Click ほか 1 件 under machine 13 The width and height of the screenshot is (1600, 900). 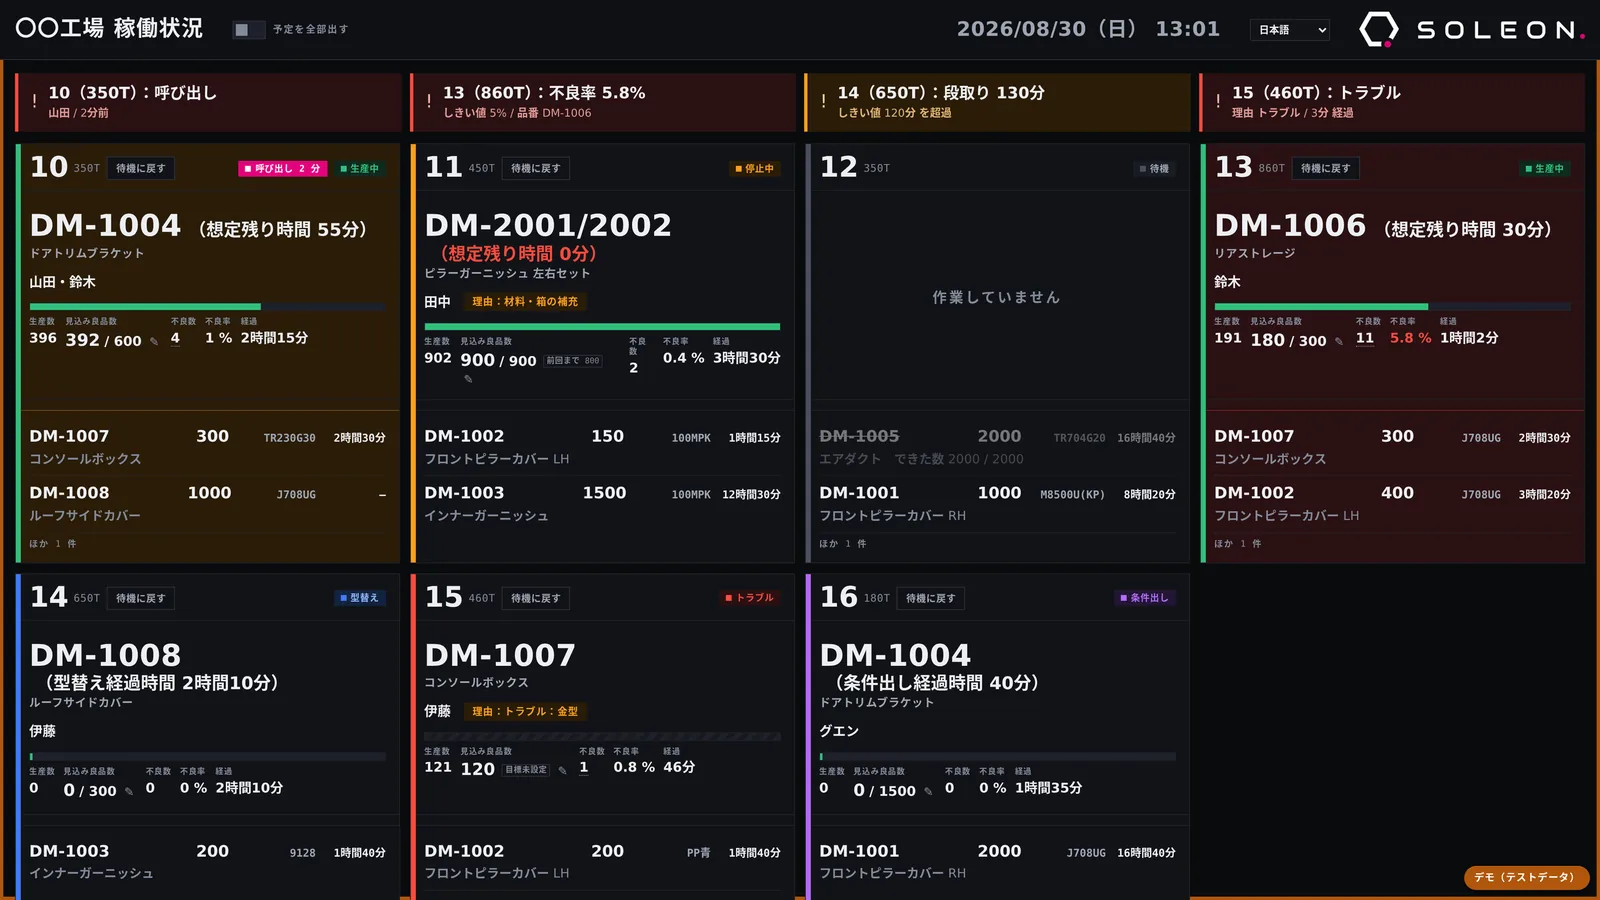point(1238,544)
